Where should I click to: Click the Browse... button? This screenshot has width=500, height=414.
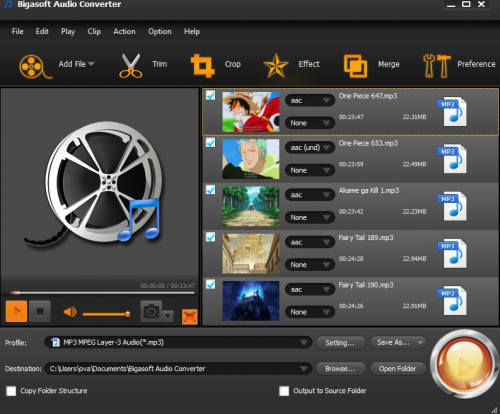tap(340, 369)
